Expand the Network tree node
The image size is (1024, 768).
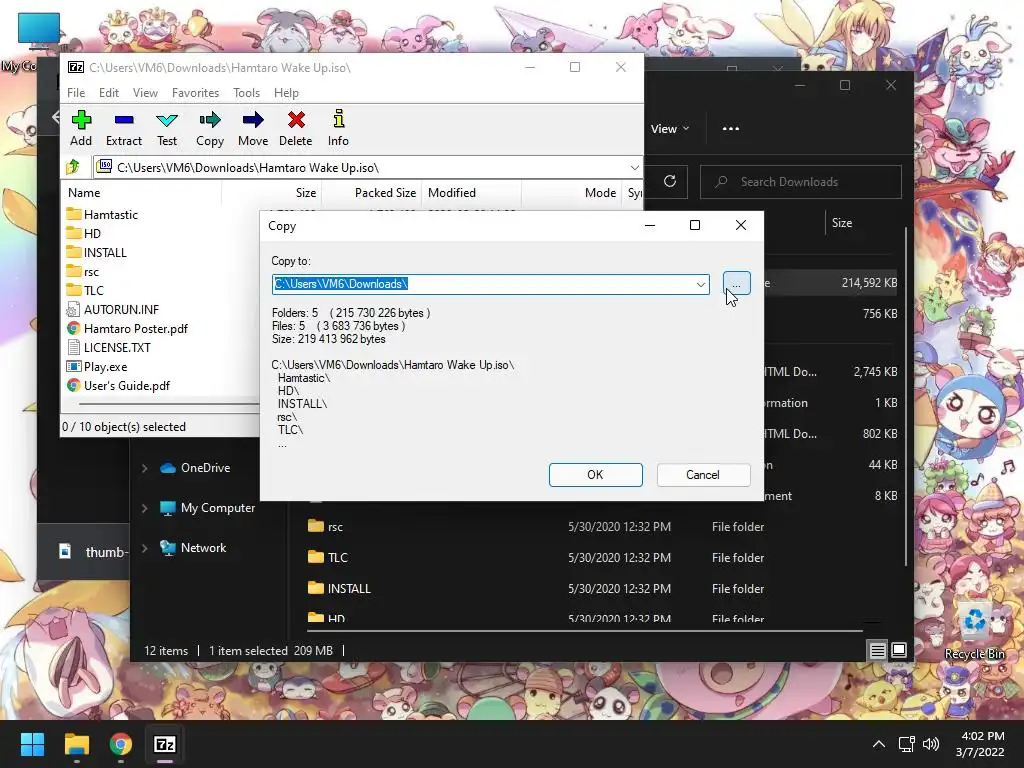point(144,548)
